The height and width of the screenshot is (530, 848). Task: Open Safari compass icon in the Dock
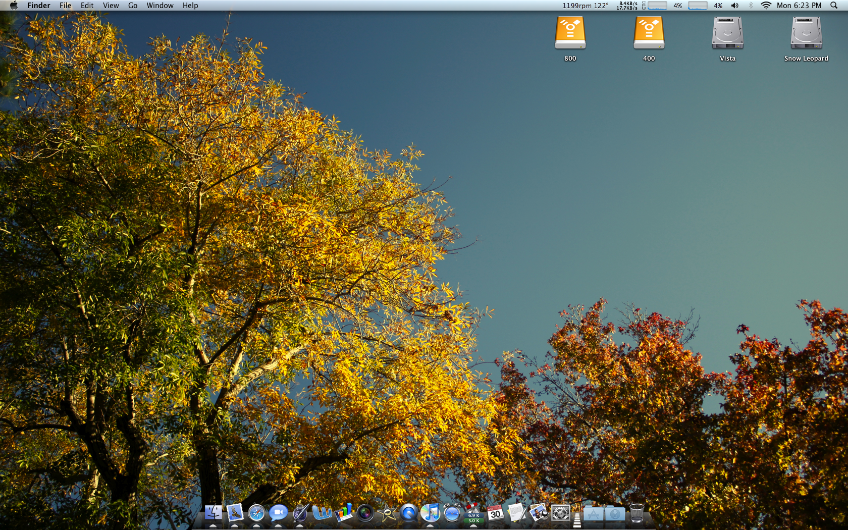point(256,513)
